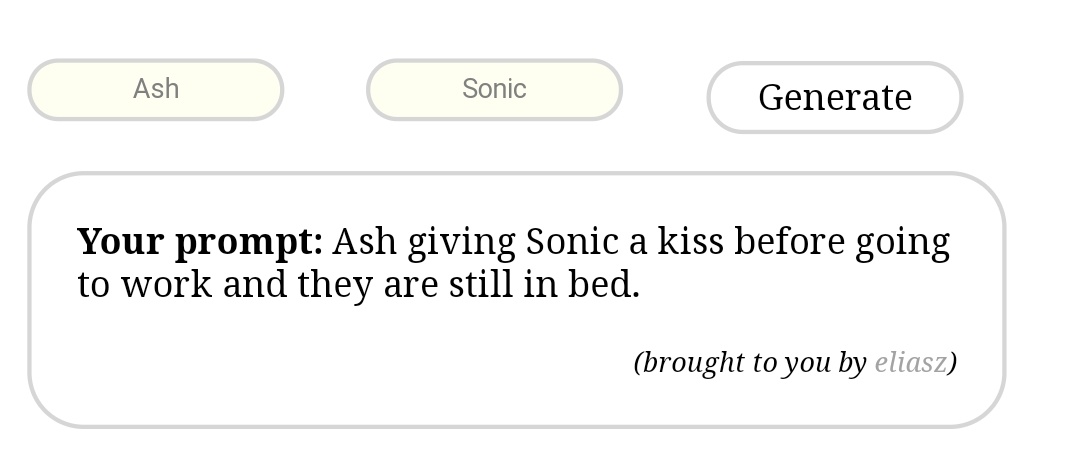Generate a new prompt
Screen dimensions: 1080x469
(834, 98)
